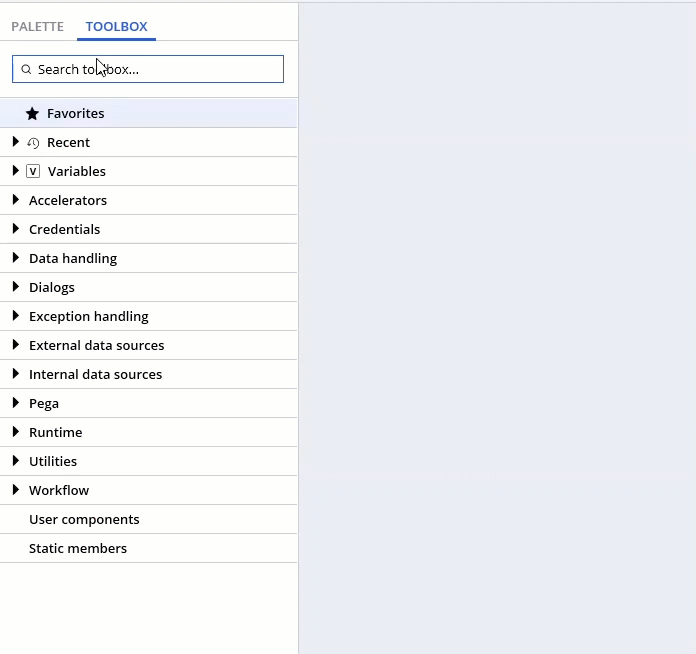Click the Variables V box icon
696x654 pixels.
pos(33,171)
